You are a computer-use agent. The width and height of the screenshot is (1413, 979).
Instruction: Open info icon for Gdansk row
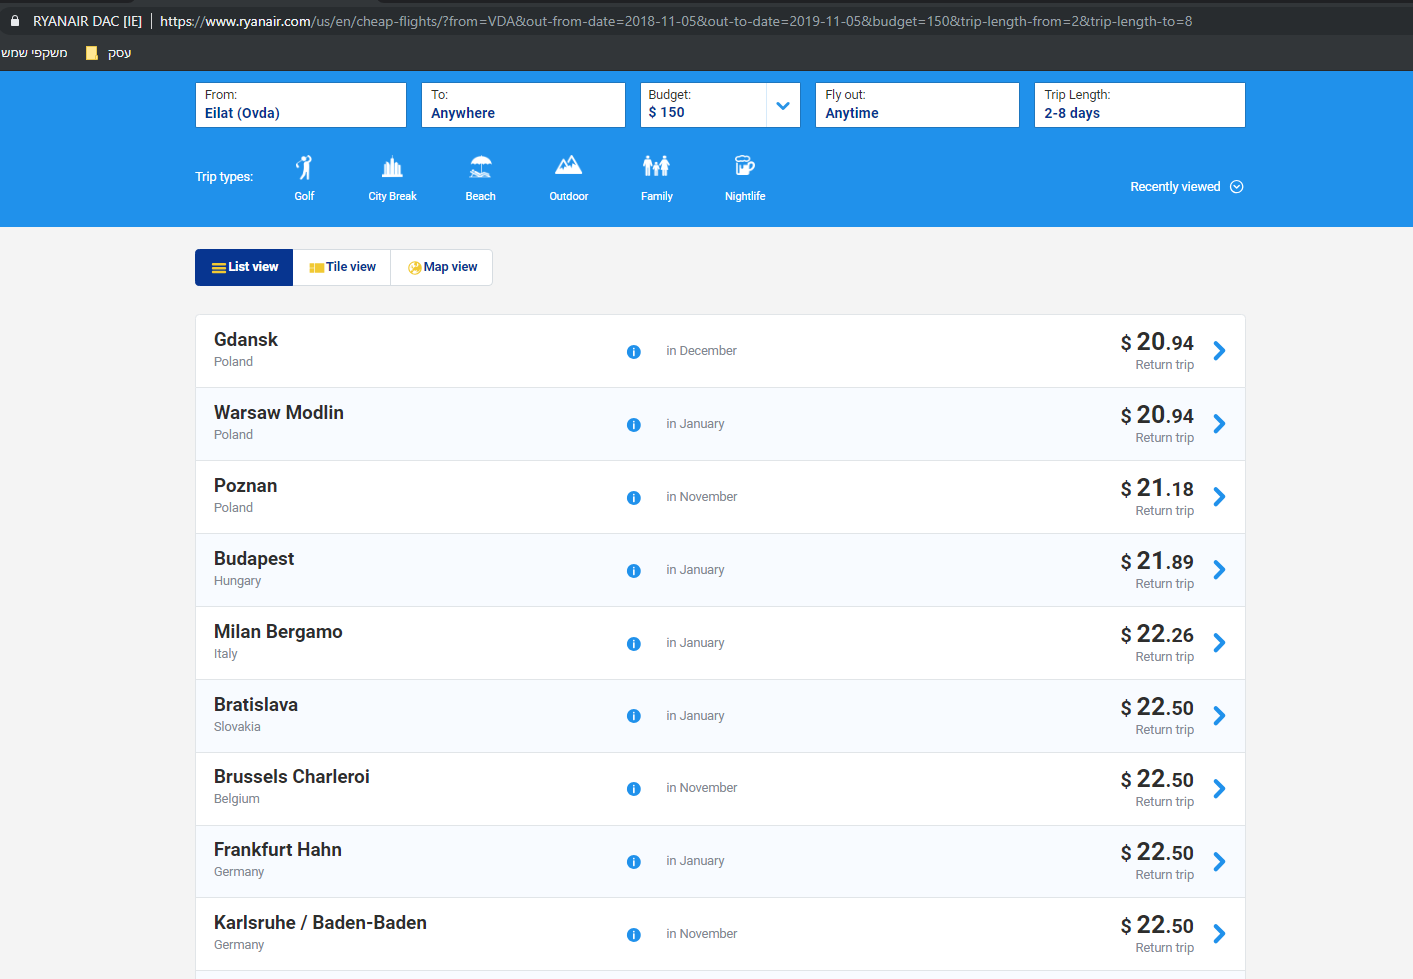[x=633, y=352]
